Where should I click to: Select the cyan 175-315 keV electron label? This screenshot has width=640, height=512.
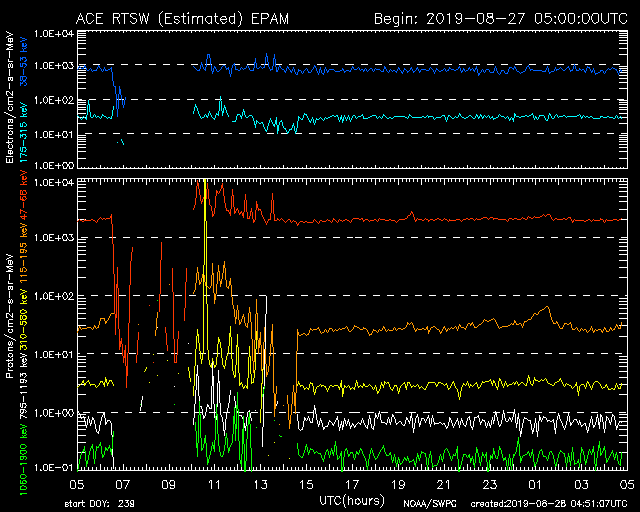click(x=23, y=116)
